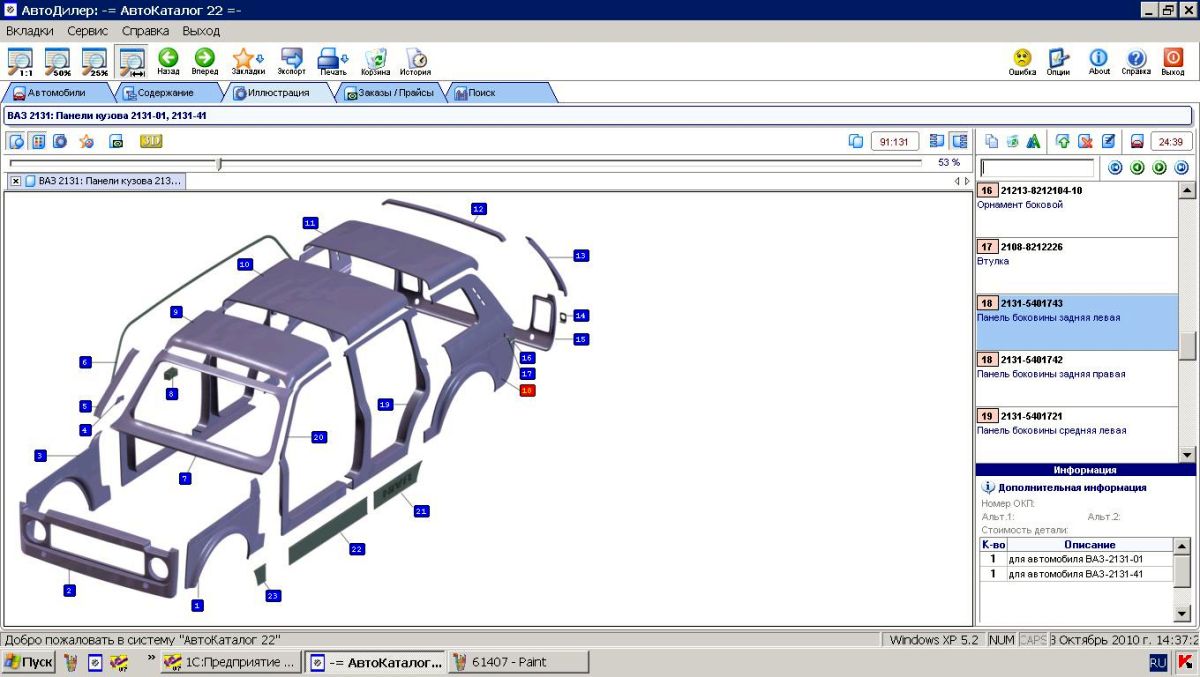Switch to the 61407 - Paint taskbar window
Screen dimensions: 1200x677
(518, 662)
